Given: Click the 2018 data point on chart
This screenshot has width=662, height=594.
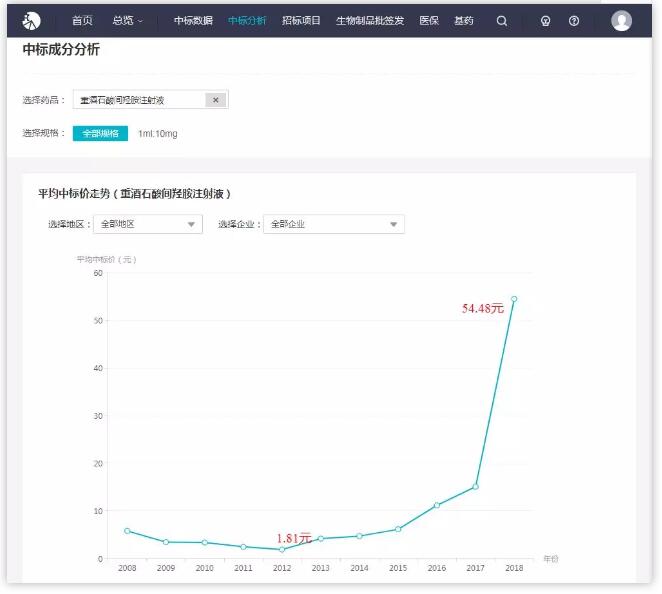Looking at the screenshot, I should pyautogui.click(x=514, y=298).
